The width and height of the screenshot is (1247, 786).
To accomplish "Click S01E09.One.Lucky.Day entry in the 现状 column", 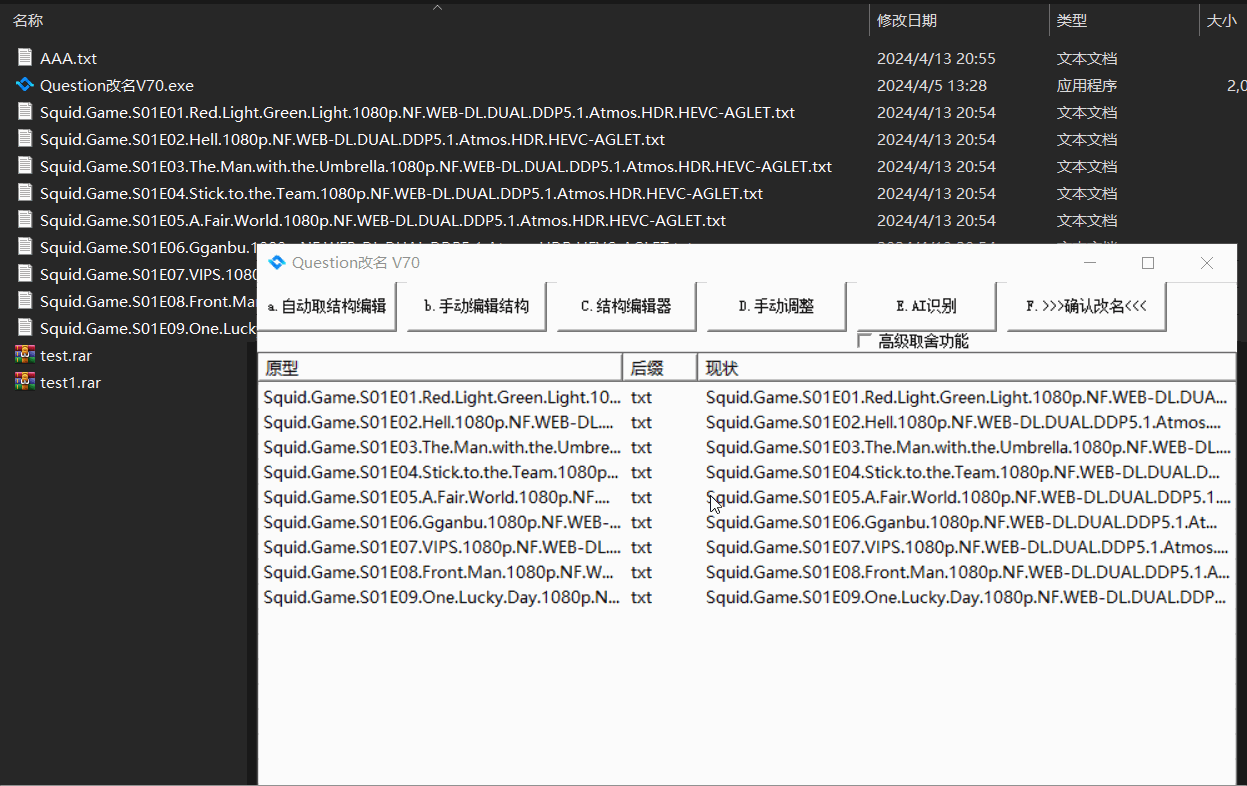I will [x=967, y=597].
